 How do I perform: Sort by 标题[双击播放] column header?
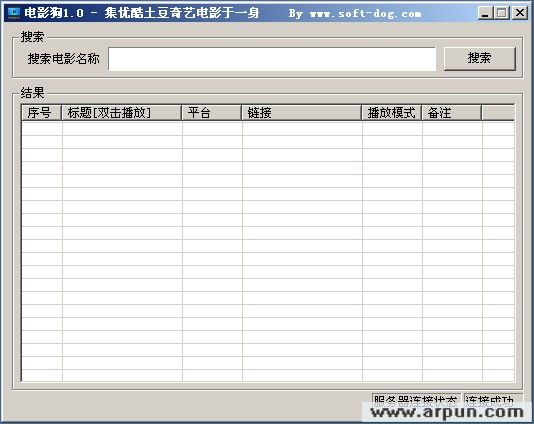(121, 112)
